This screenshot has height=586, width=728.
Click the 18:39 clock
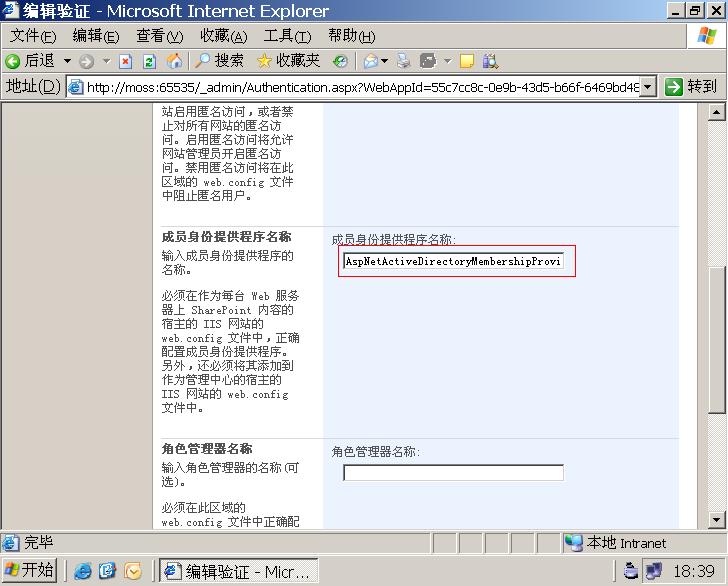pyautogui.click(x=694, y=571)
